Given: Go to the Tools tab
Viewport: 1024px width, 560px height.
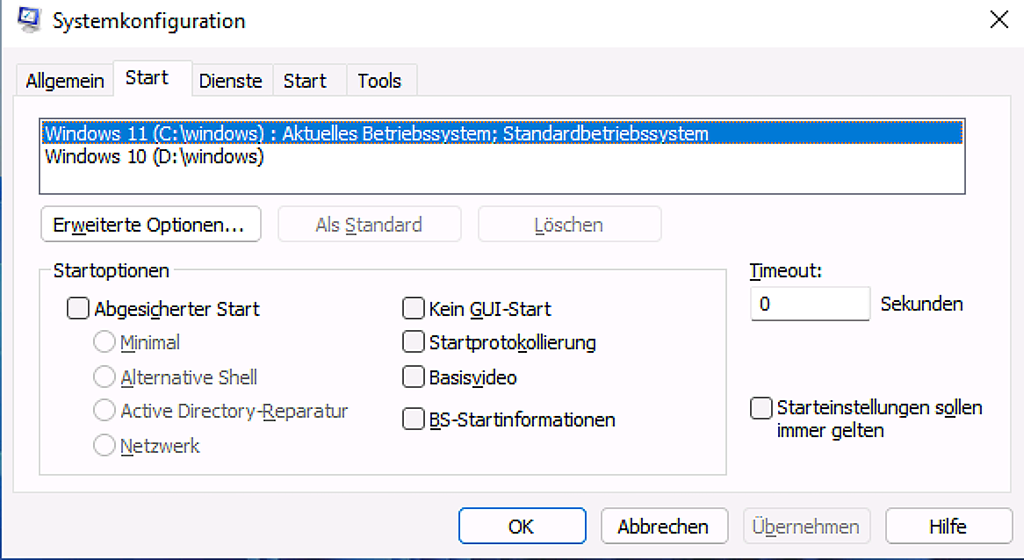Looking at the screenshot, I should [379, 81].
